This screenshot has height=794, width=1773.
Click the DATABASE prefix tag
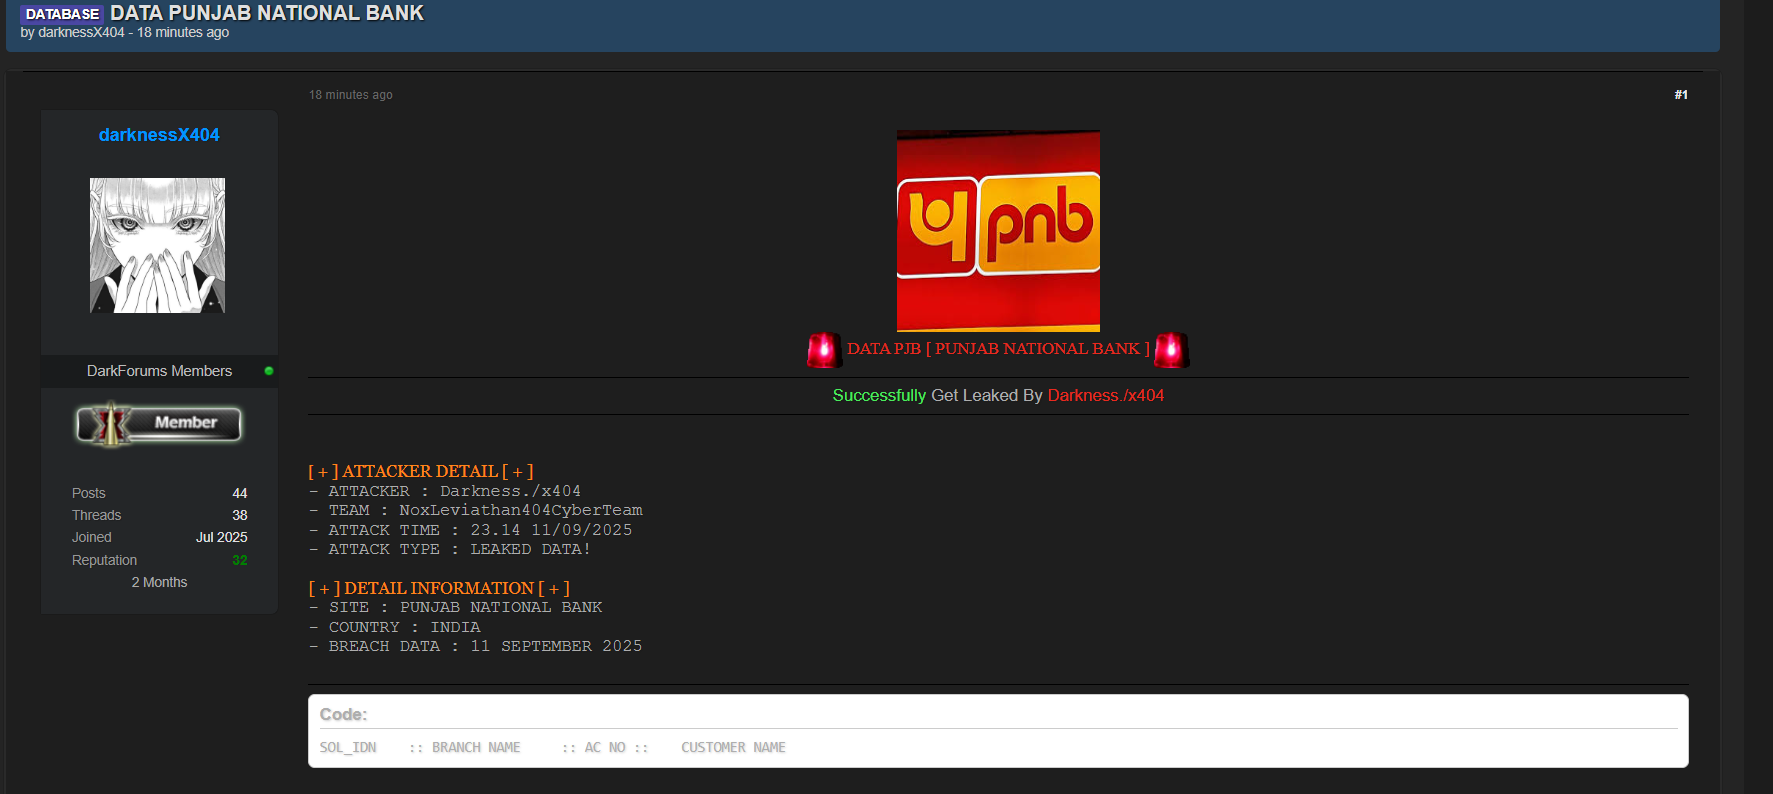click(61, 14)
